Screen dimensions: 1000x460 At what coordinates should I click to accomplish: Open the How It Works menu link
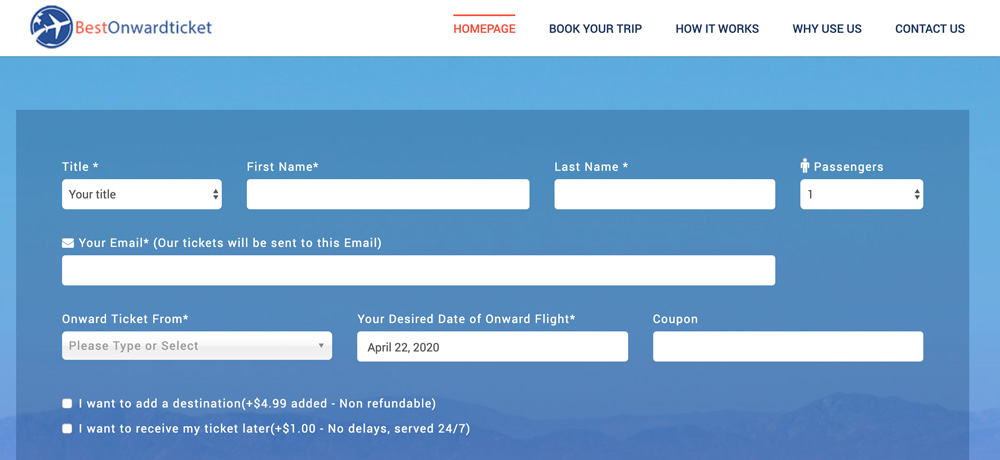pyautogui.click(x=717, y=29)
